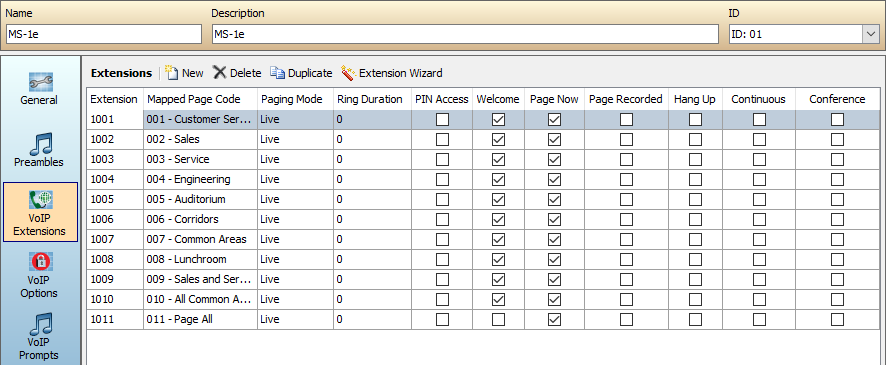
Task: Open the VoIP Prompts music icon
Action: tap(41, 324)
